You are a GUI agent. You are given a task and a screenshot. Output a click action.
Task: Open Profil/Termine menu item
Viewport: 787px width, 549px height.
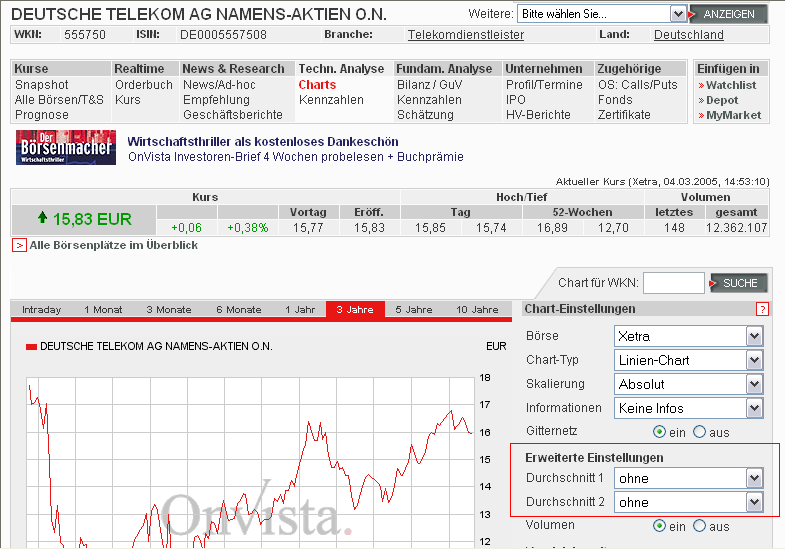(x=544, y=85)
